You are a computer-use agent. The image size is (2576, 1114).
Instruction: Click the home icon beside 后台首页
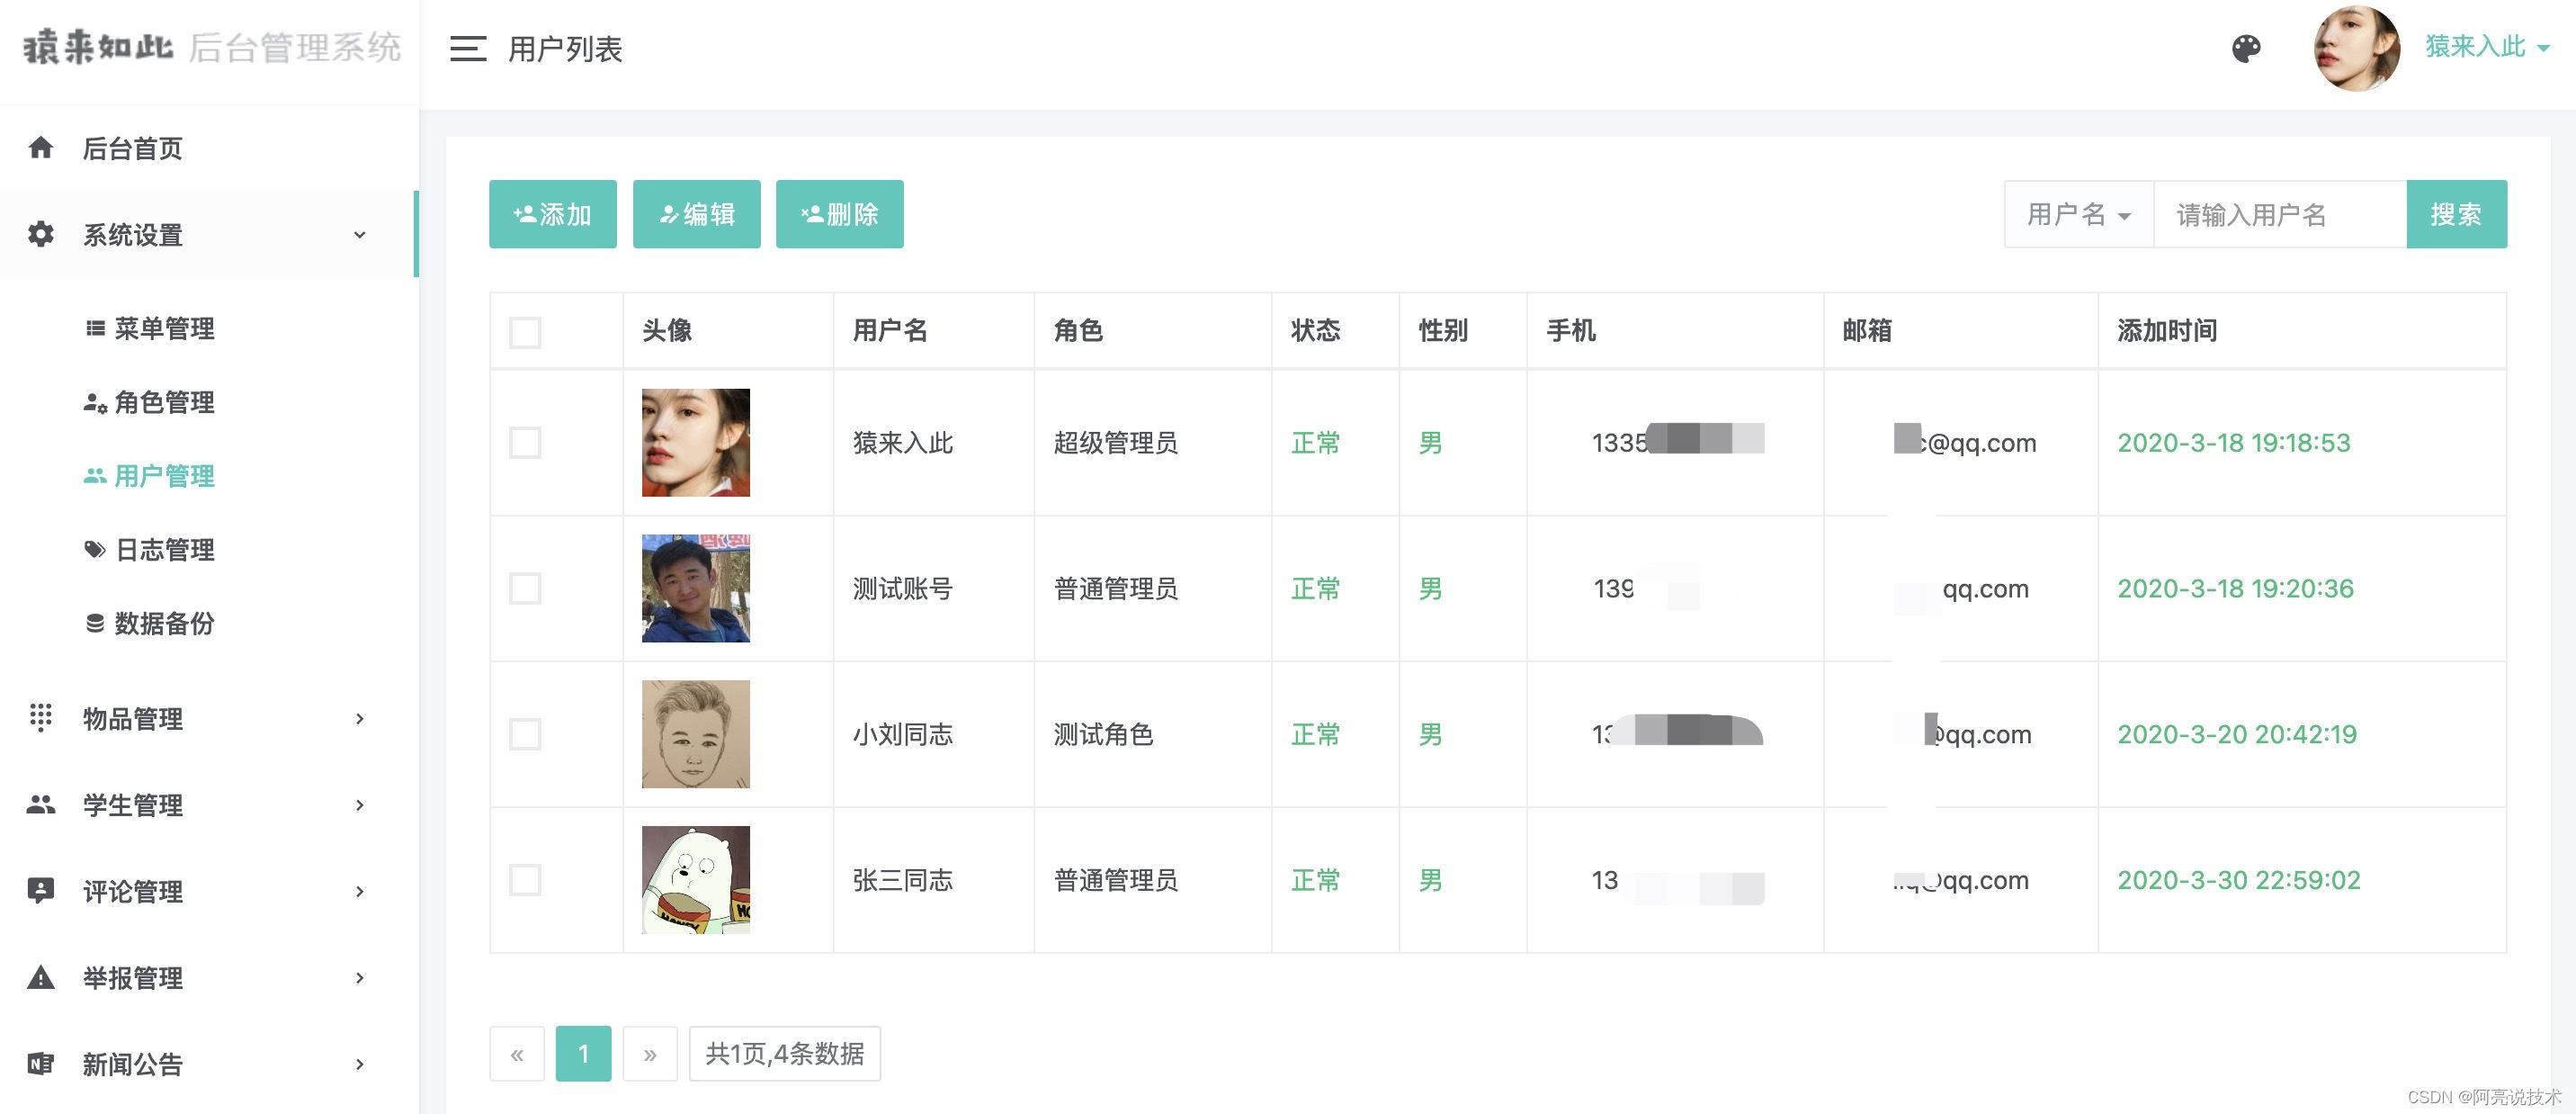coord(41,148)
